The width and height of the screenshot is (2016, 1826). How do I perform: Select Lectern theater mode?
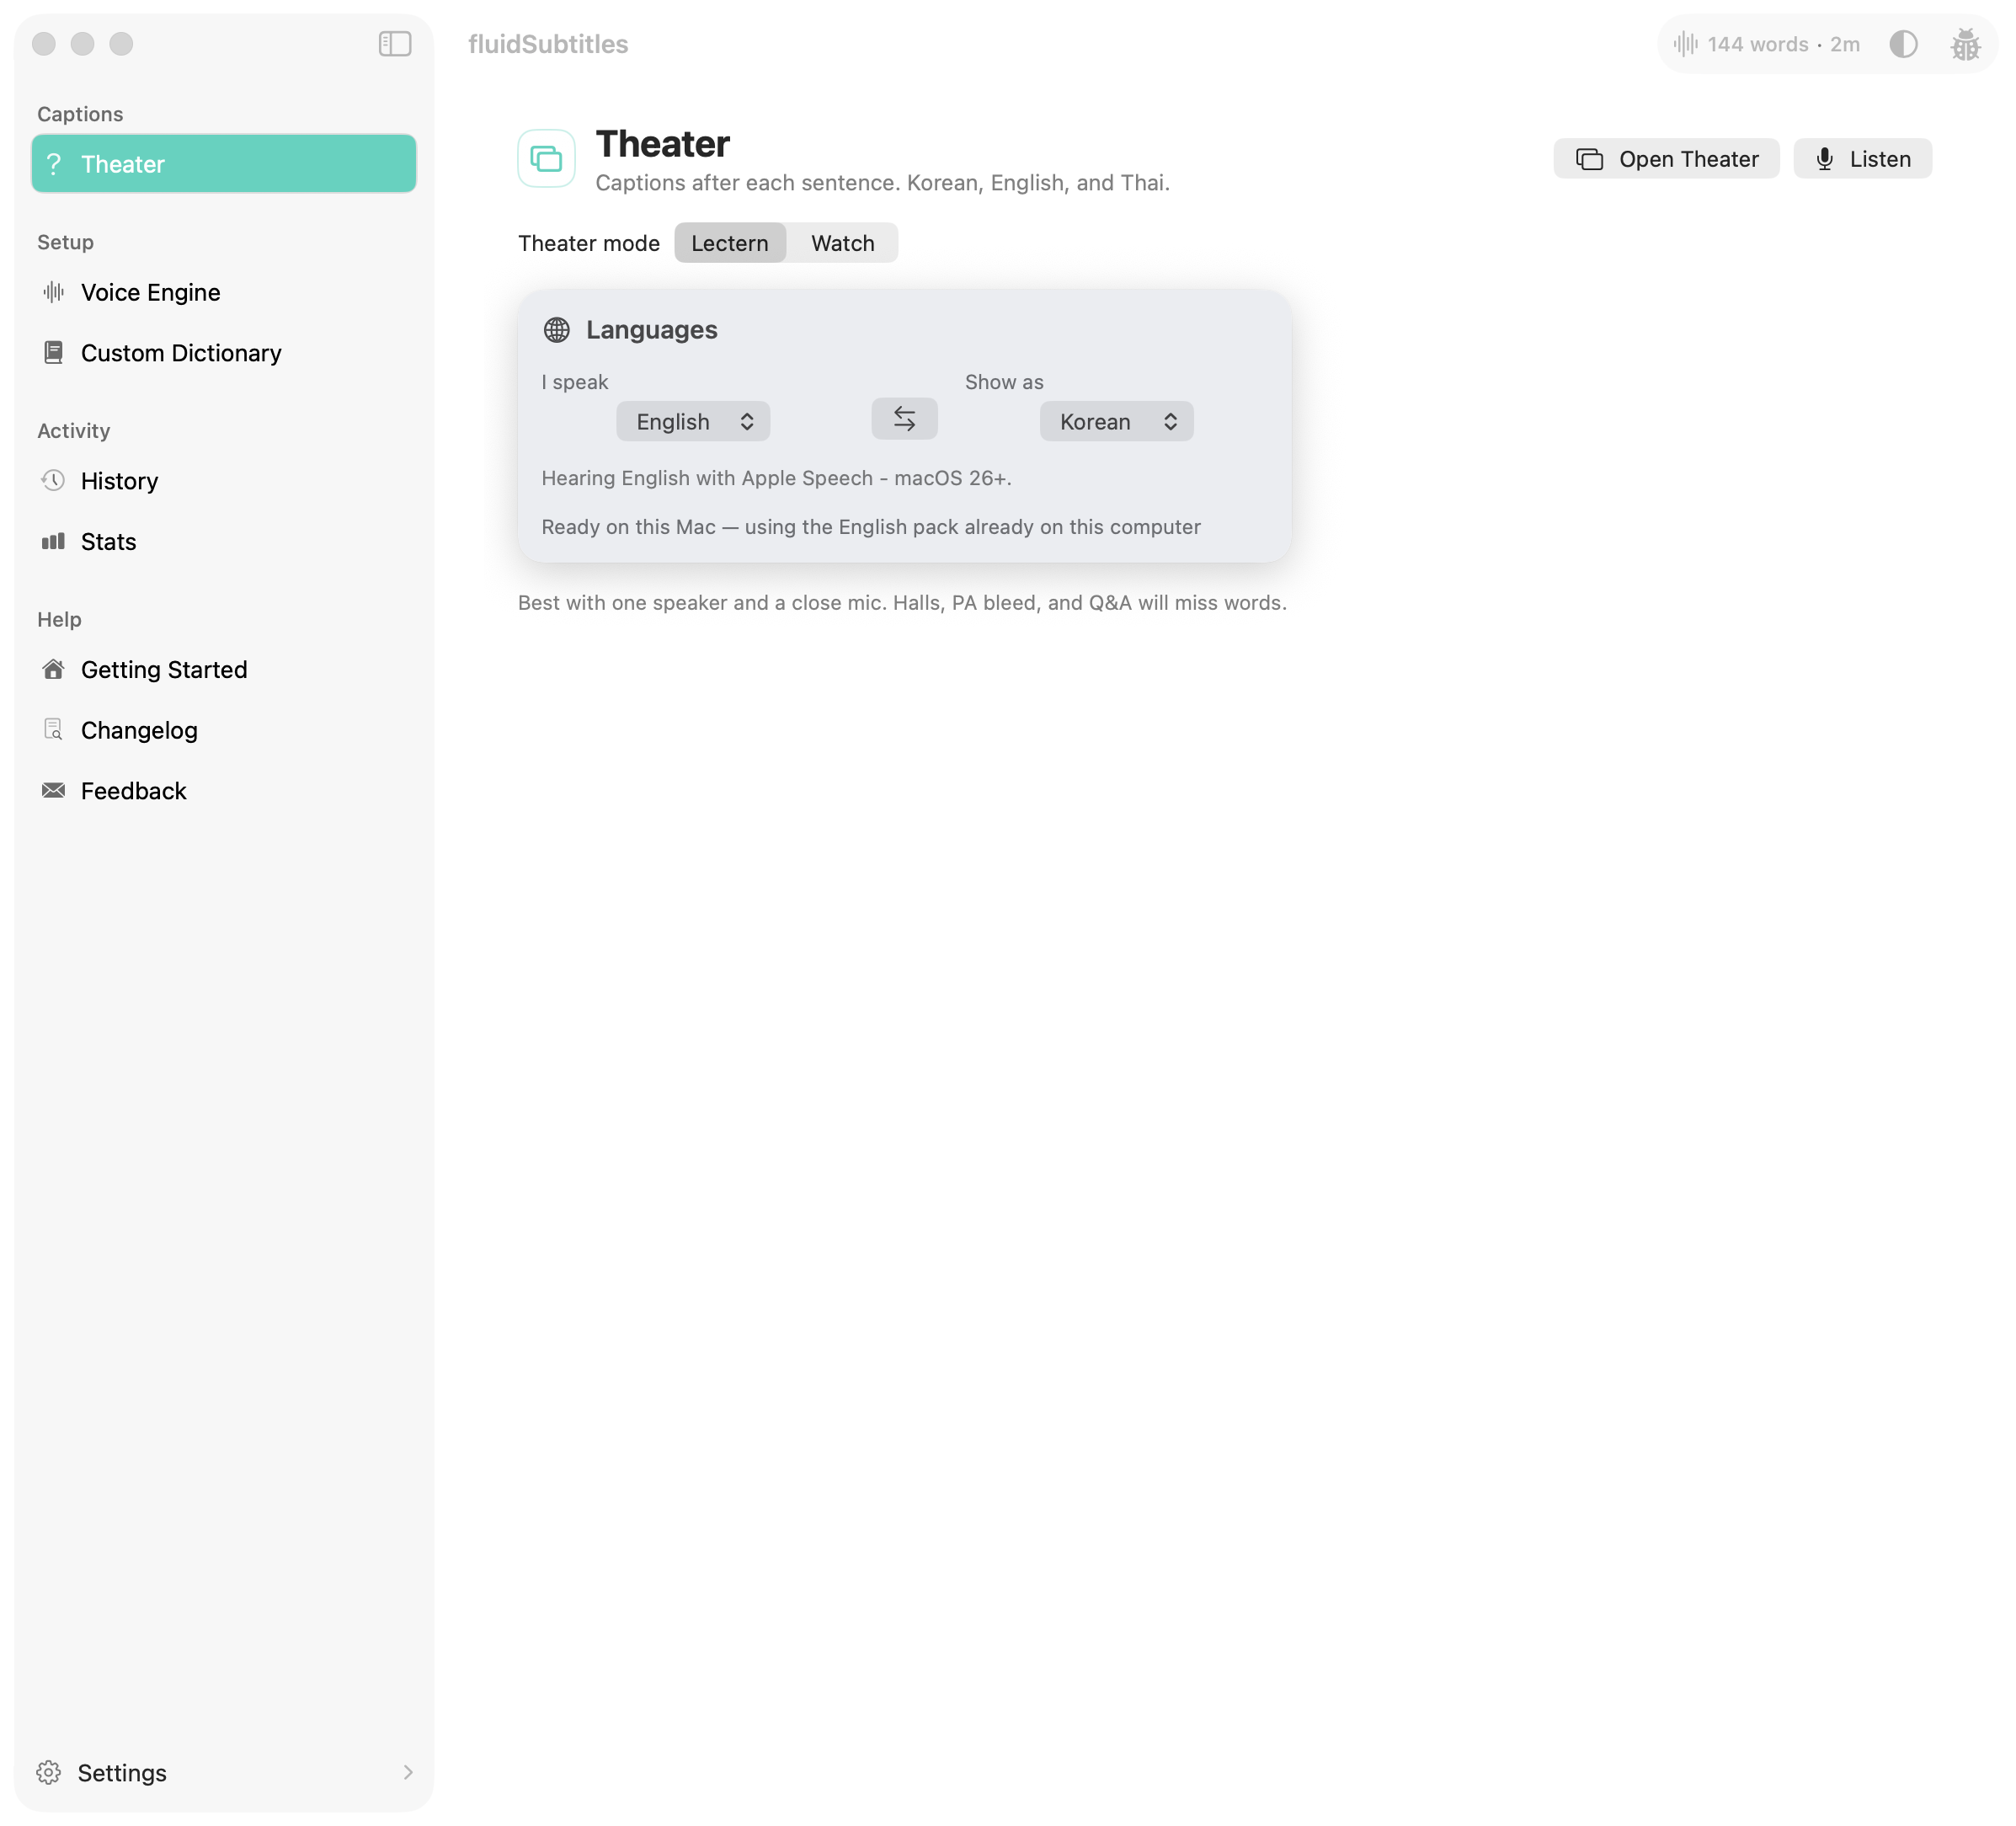730,243
